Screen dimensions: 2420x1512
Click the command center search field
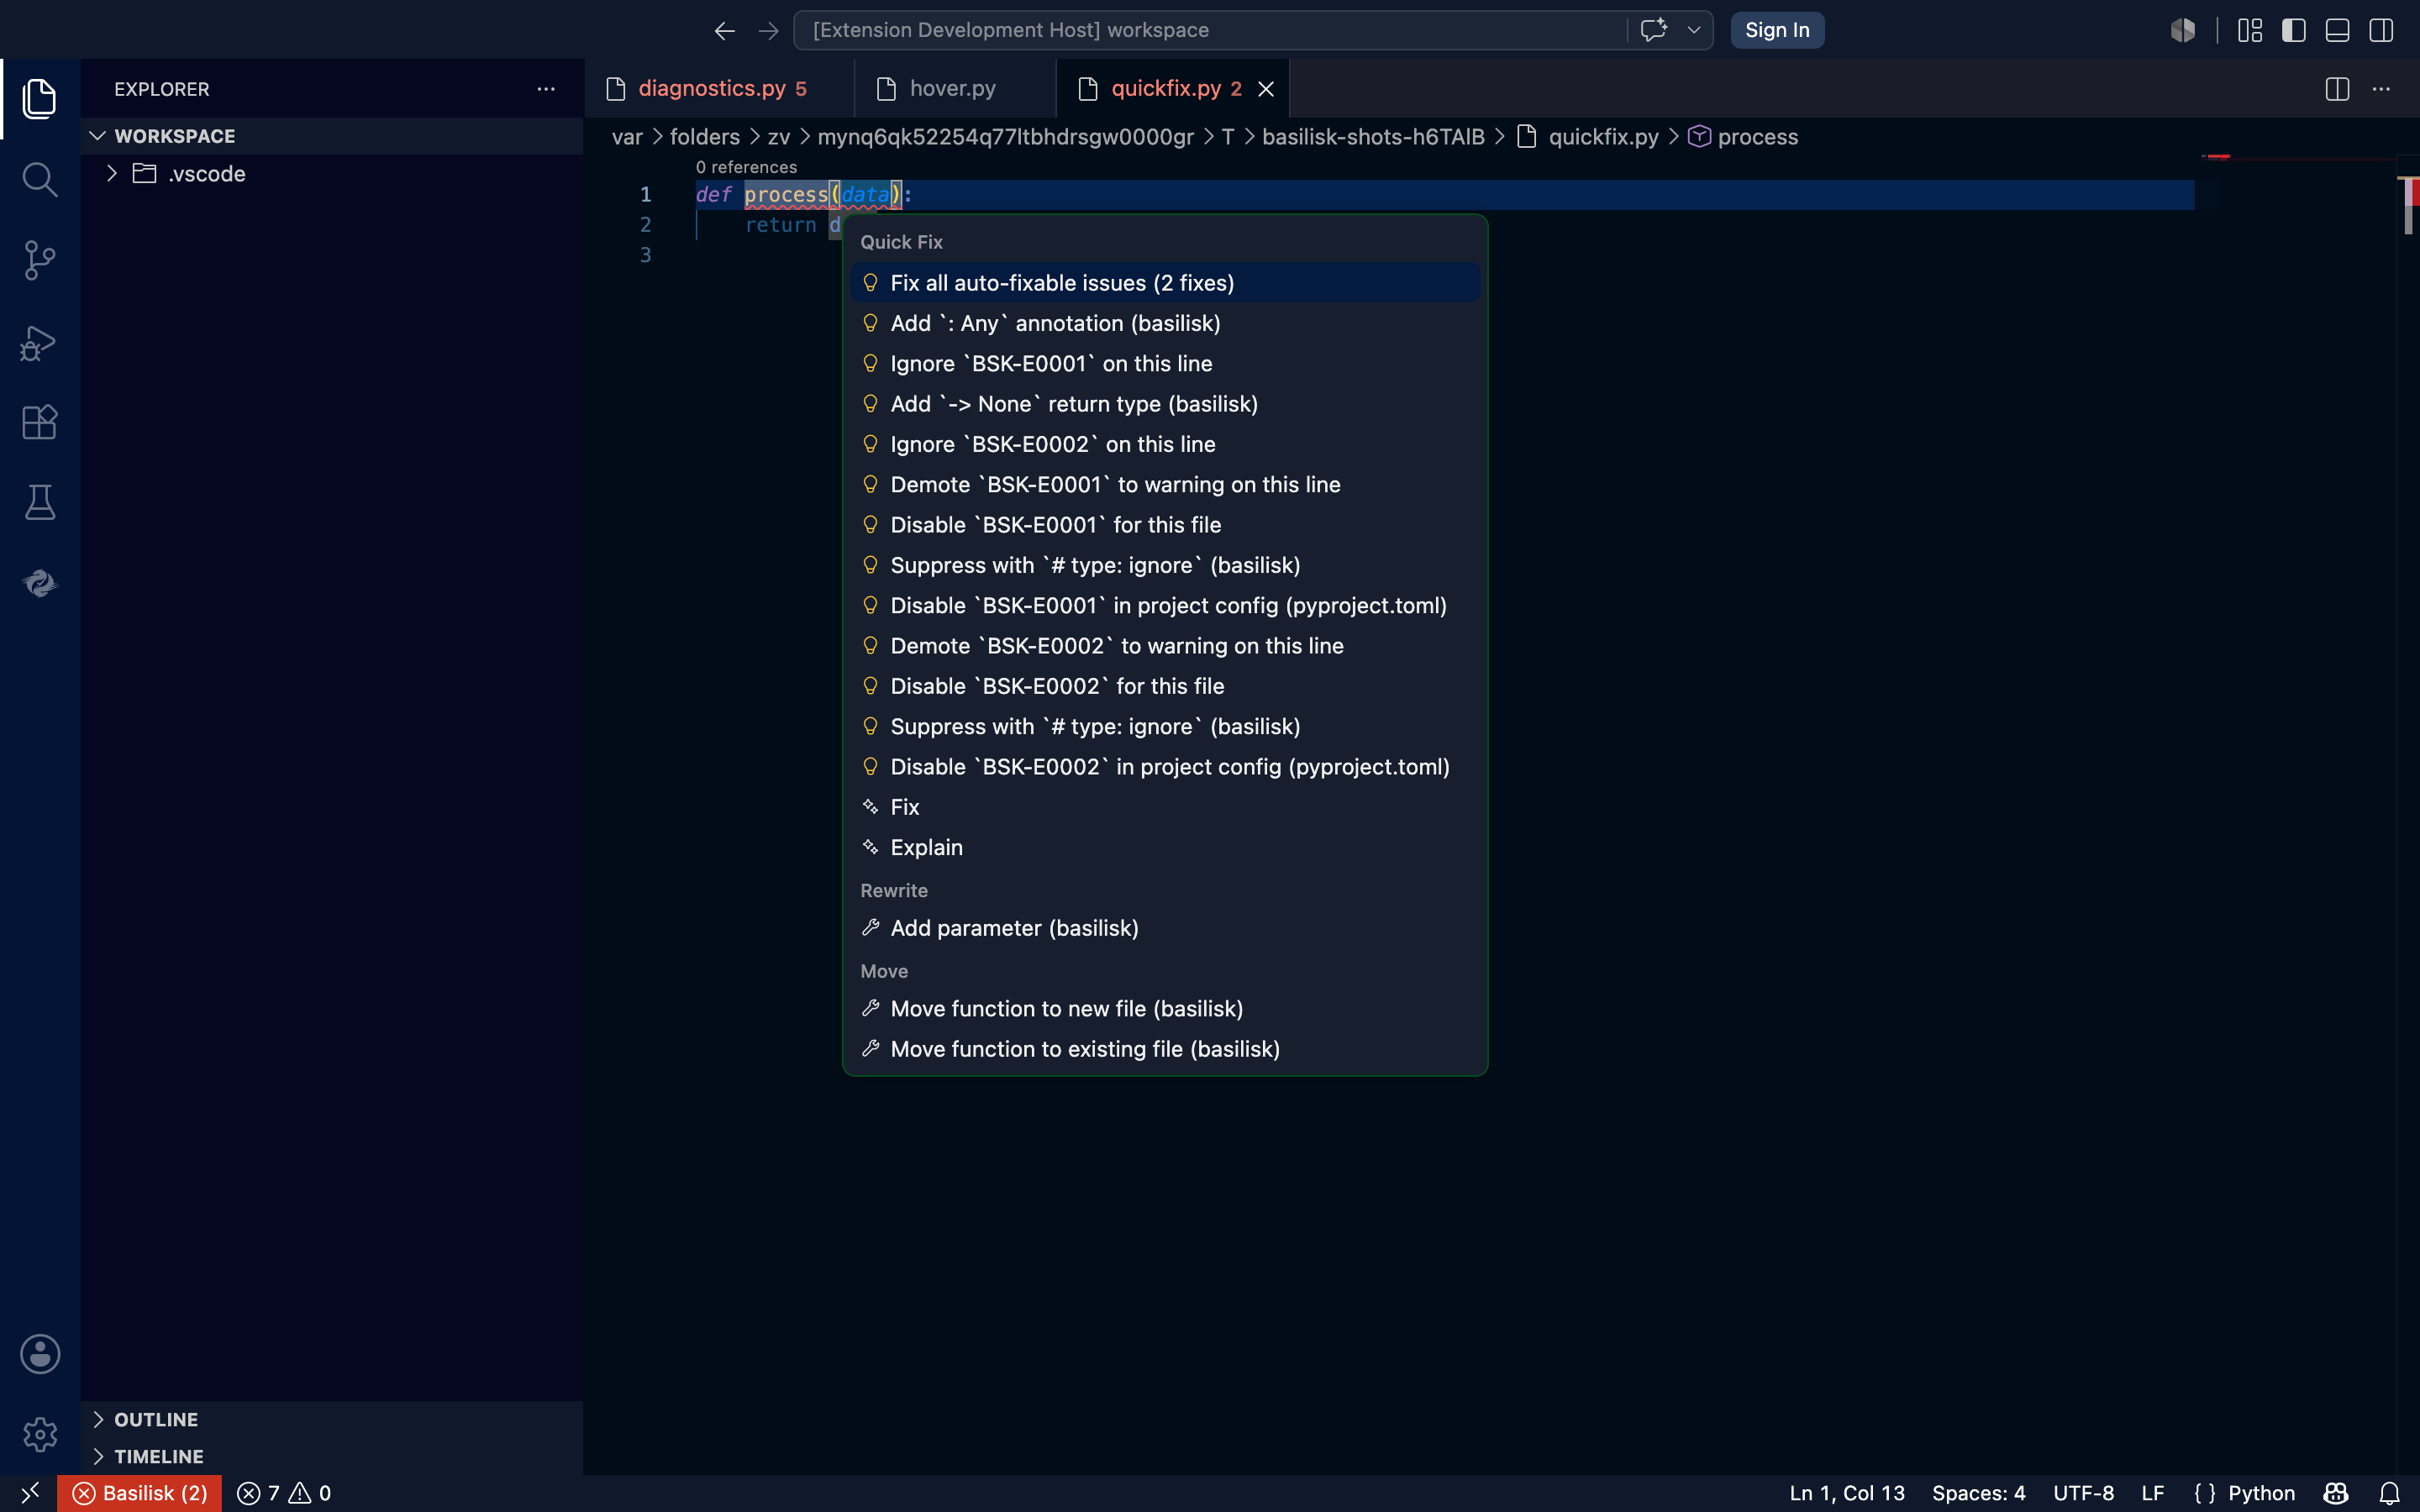pos(1210,30)
